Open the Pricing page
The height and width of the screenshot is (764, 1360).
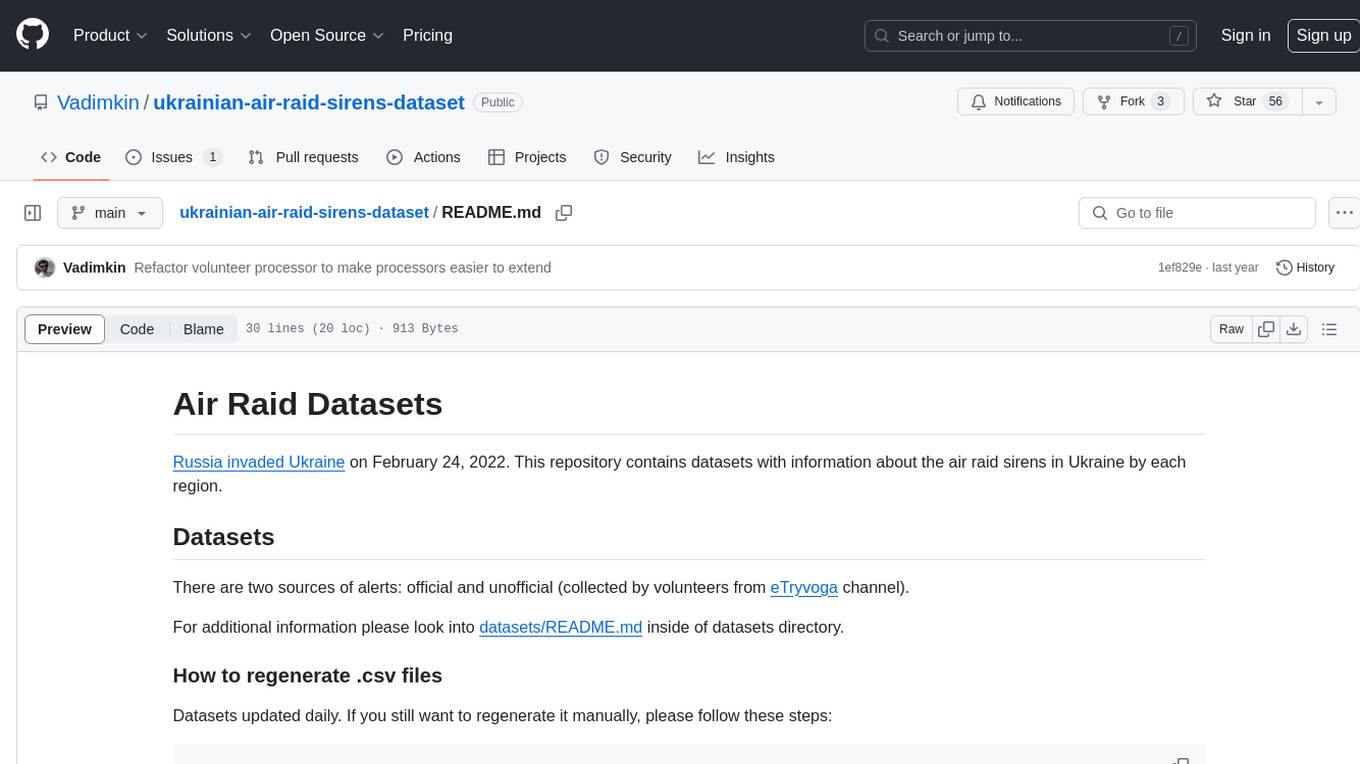(427, 35)
